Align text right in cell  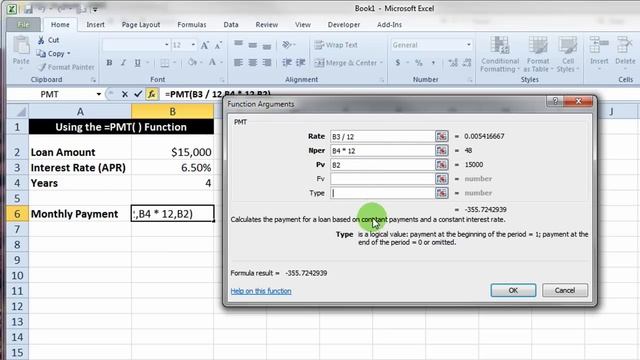267,62
